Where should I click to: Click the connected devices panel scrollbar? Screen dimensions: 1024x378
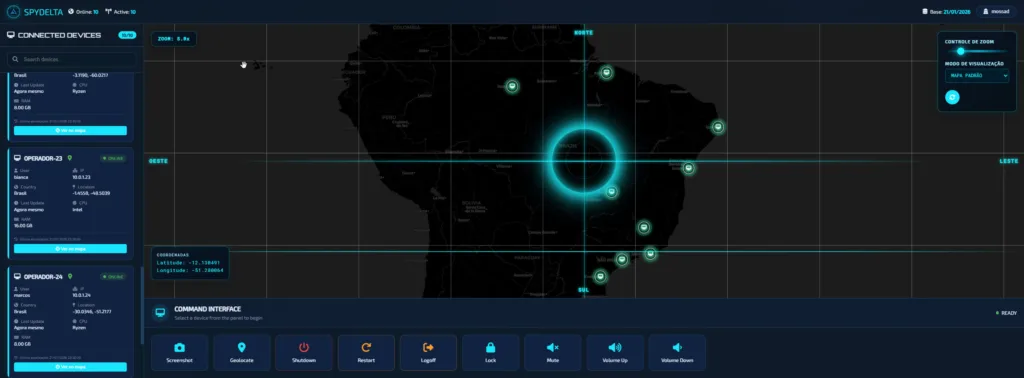coord(142,305)
